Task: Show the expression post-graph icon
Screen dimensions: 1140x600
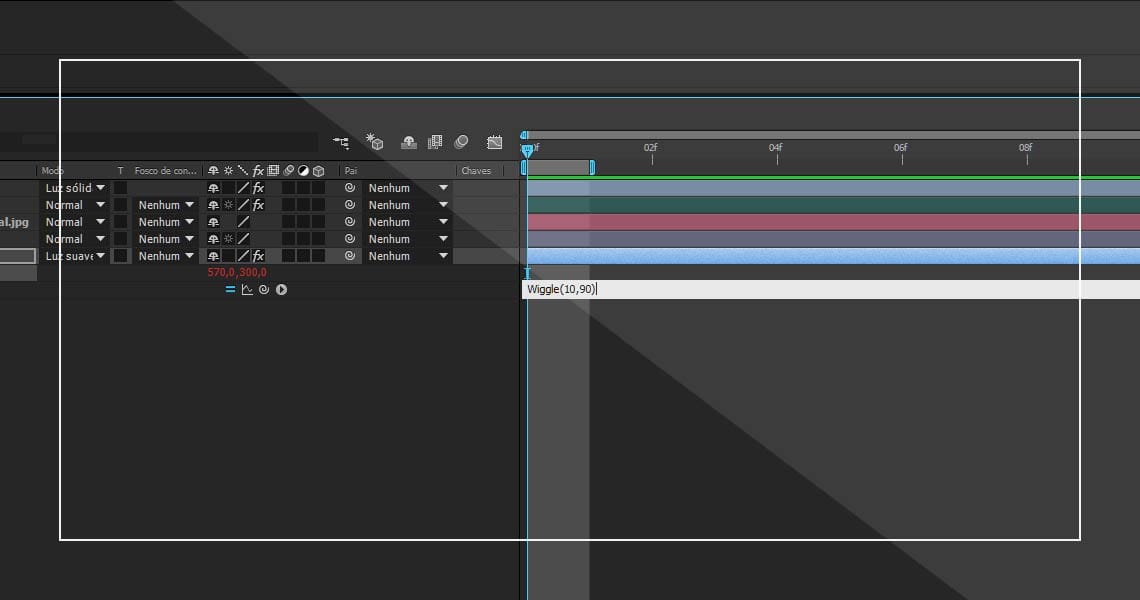Action: 247,290
